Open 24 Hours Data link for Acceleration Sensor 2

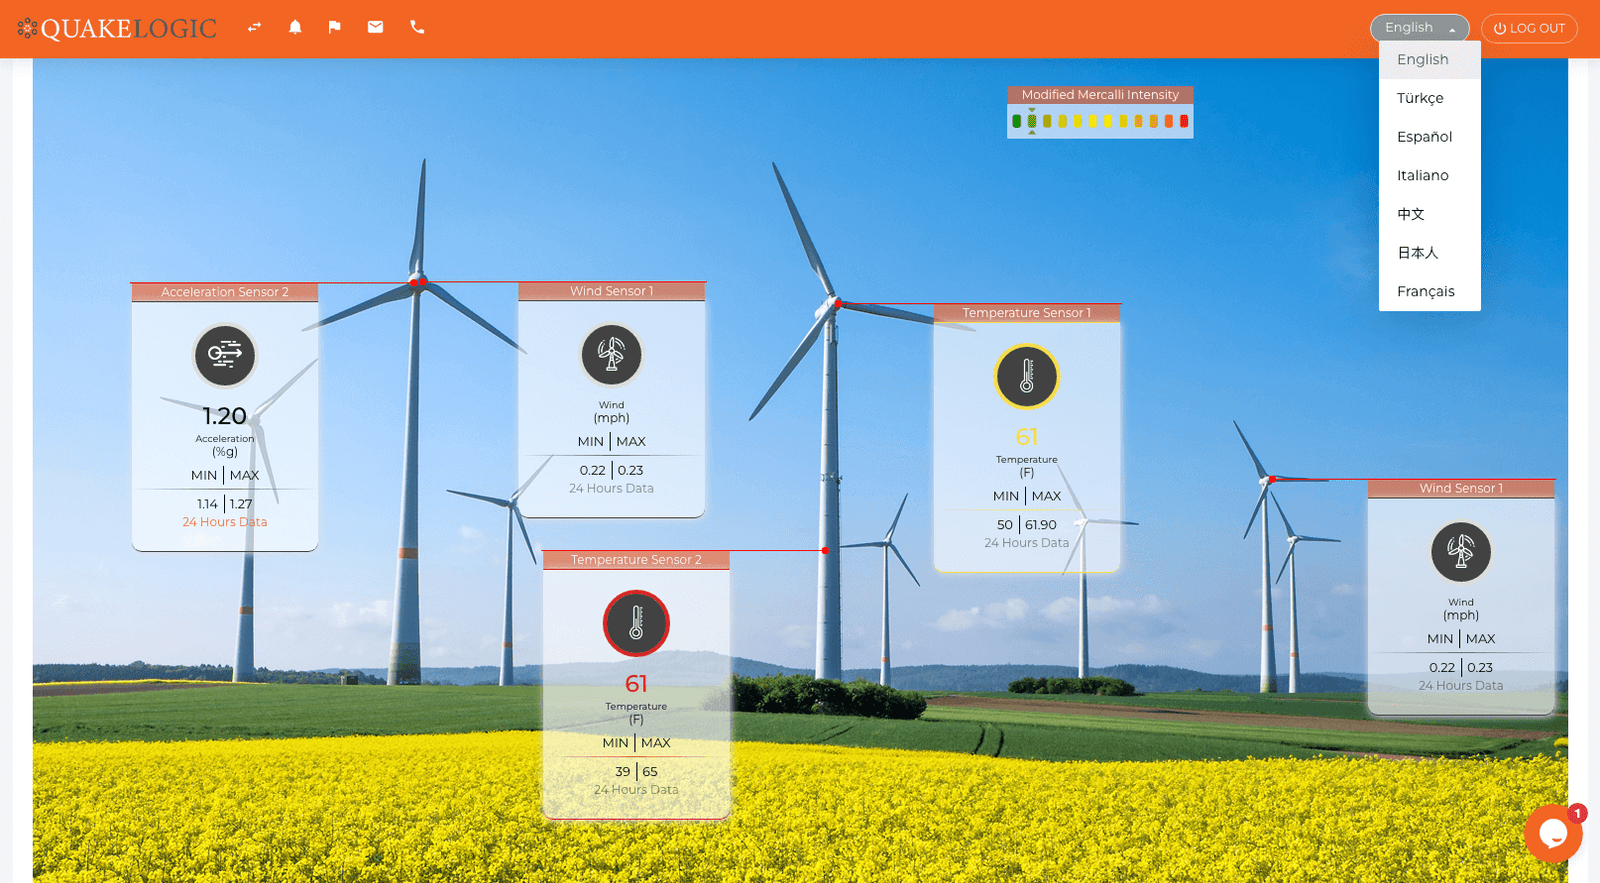pos(225,522)
